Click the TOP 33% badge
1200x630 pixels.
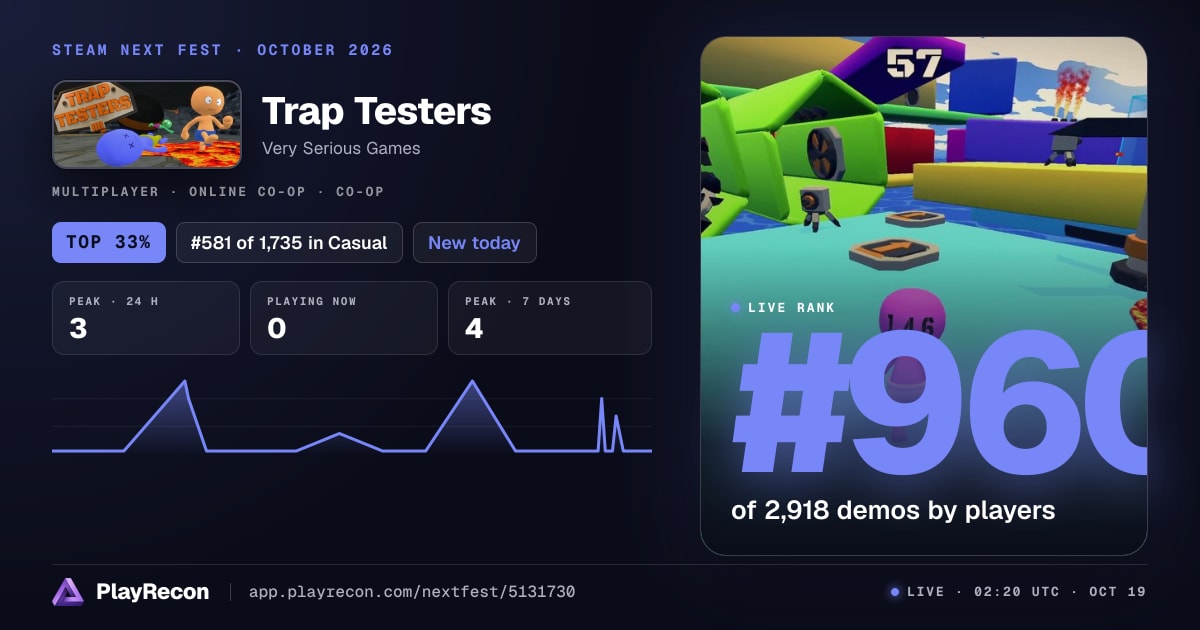pyautogui.click(x=109, y=242)
